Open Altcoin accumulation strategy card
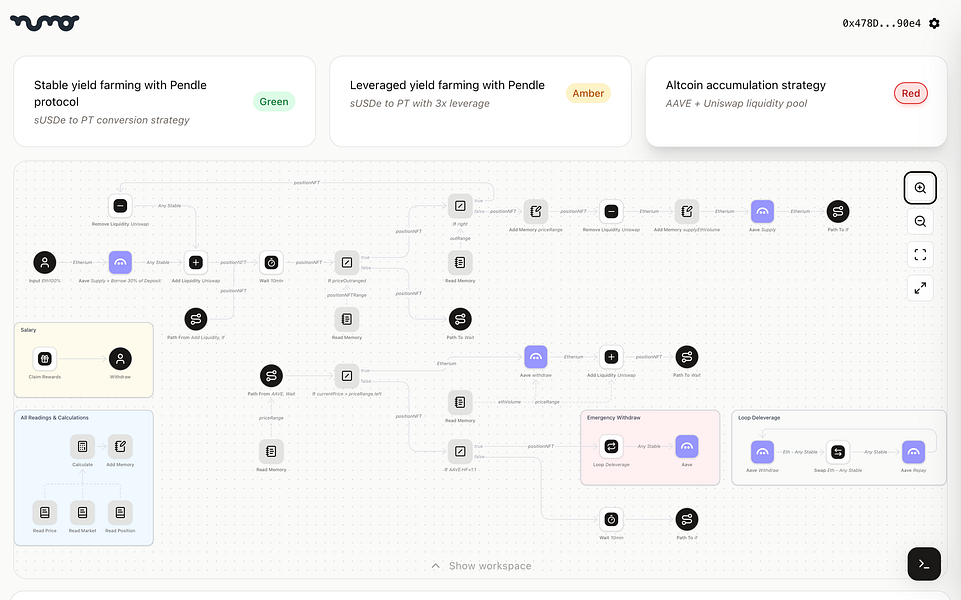This screenshot has height=600, width=961. tap(796, 102)
